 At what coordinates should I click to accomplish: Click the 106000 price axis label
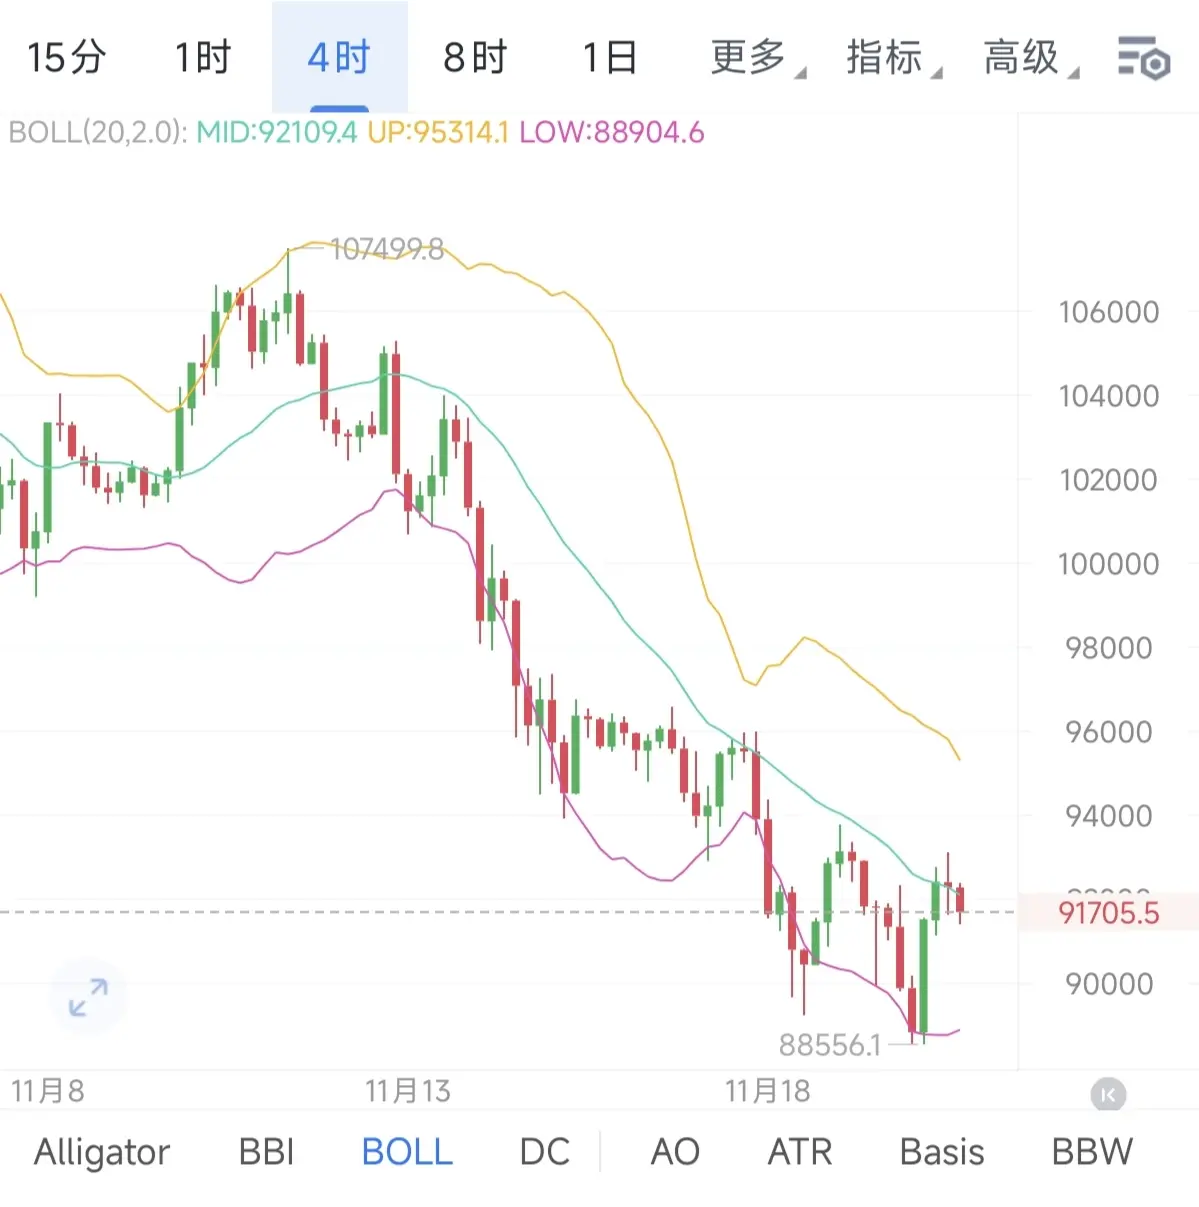(1109, 312)
